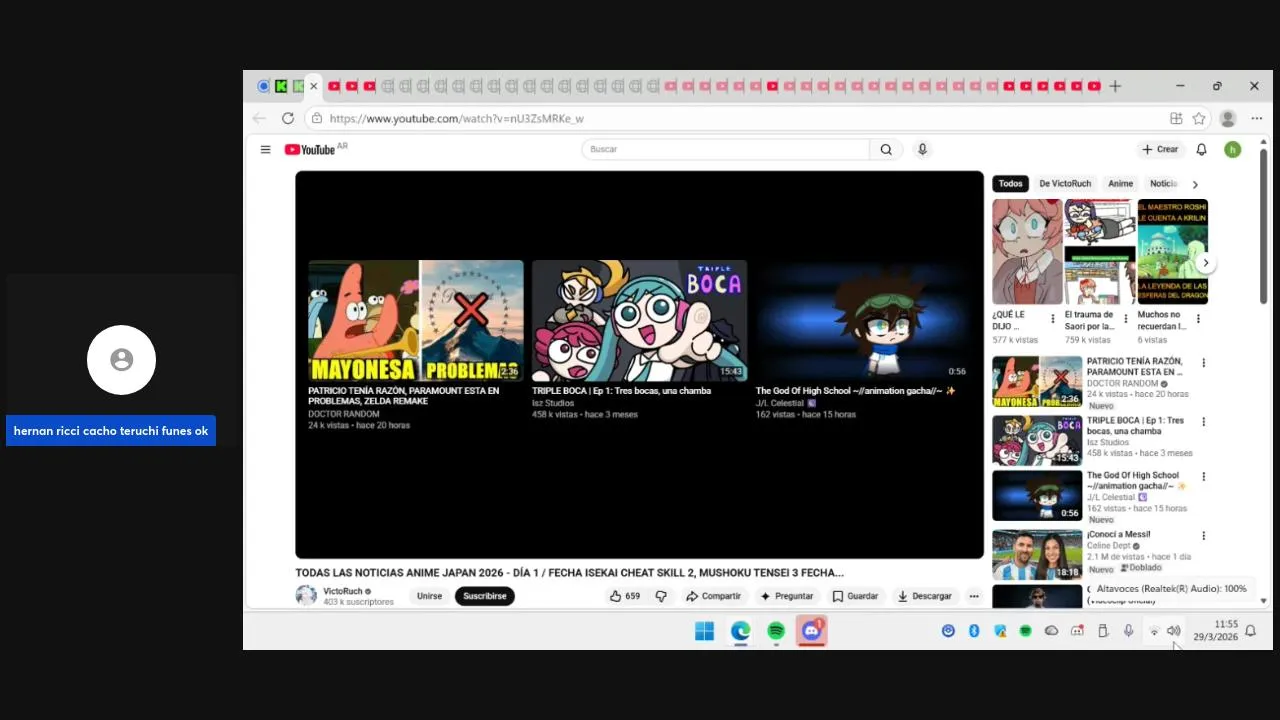This screenshot has width=1280, height=720.
Task: Play end-screen MAYONESA PROBLEMAS video thumbnail
Action: click(416, 320)
